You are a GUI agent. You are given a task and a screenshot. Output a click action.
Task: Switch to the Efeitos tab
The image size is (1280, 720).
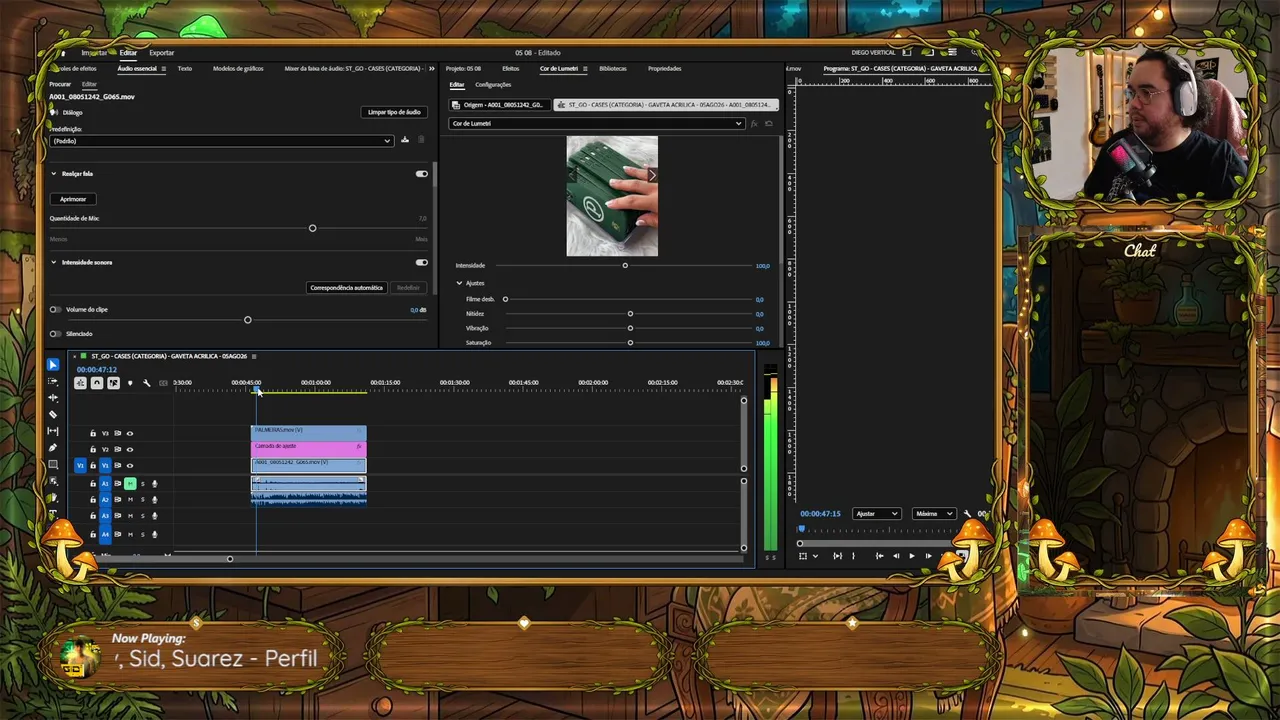tap(511, 69)
